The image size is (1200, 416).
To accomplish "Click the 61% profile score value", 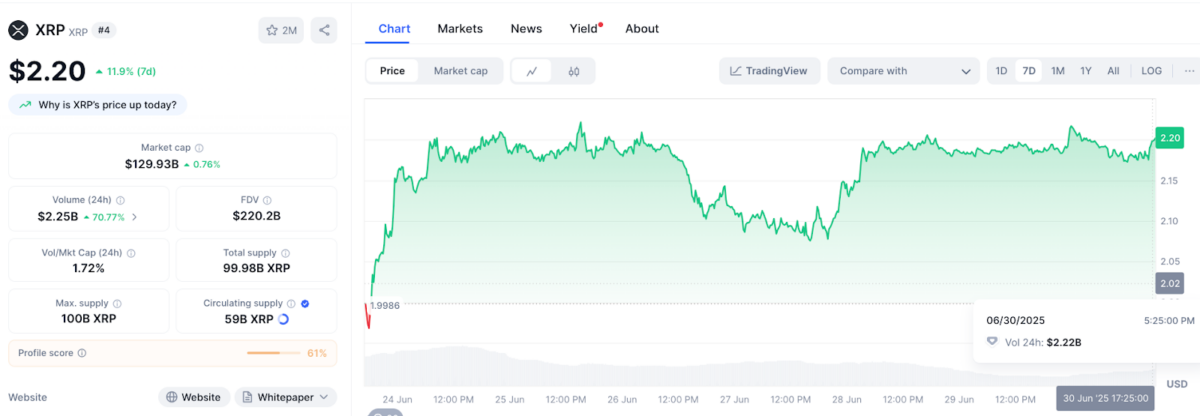I will [x=317, y=353].
